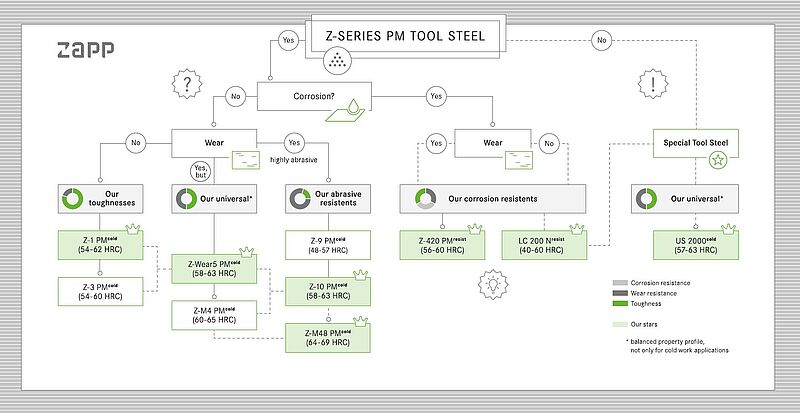Click the question mark badge icon
The image size is (800, 413).
[187, 84]
